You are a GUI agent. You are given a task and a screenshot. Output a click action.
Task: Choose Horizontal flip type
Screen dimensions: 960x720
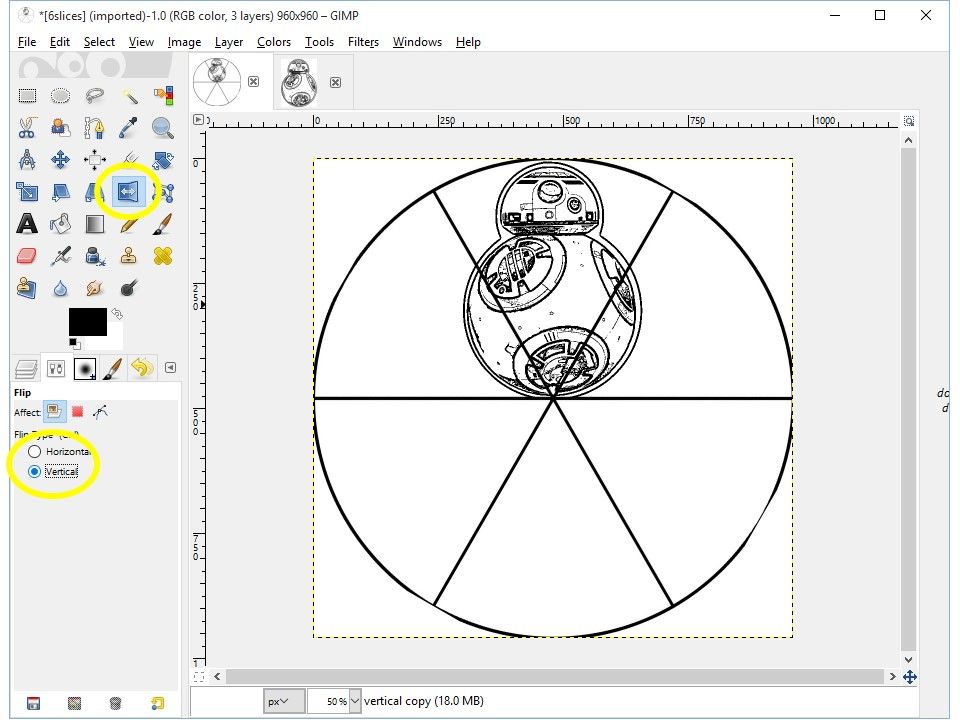(59, 451)
